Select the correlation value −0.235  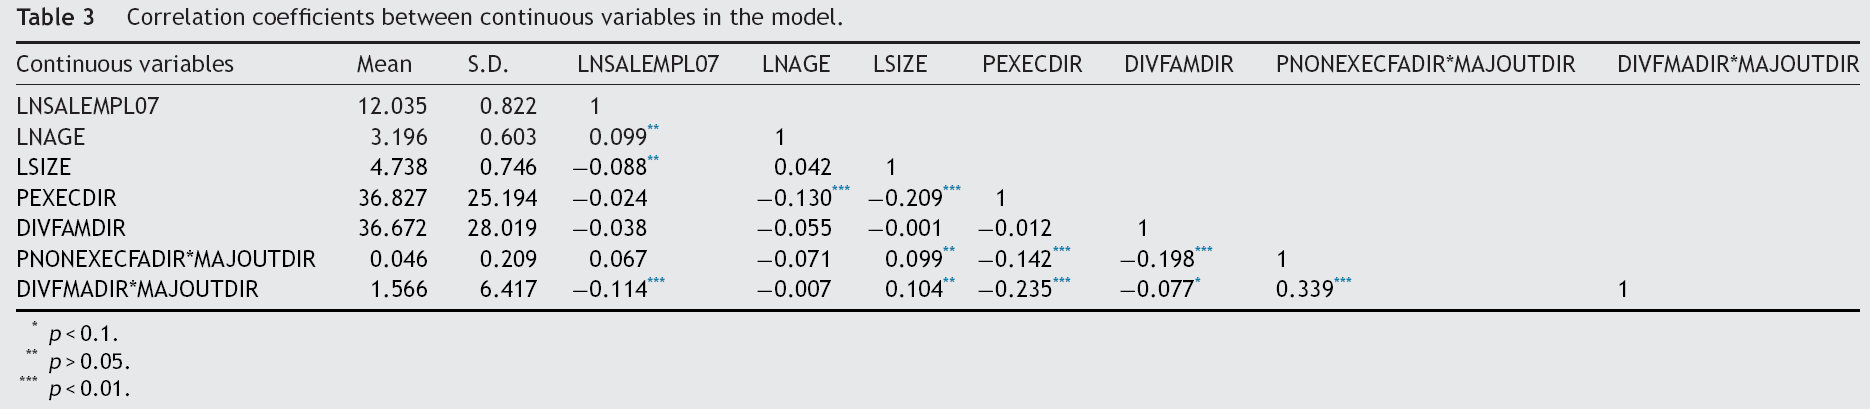pos(1015,289)
